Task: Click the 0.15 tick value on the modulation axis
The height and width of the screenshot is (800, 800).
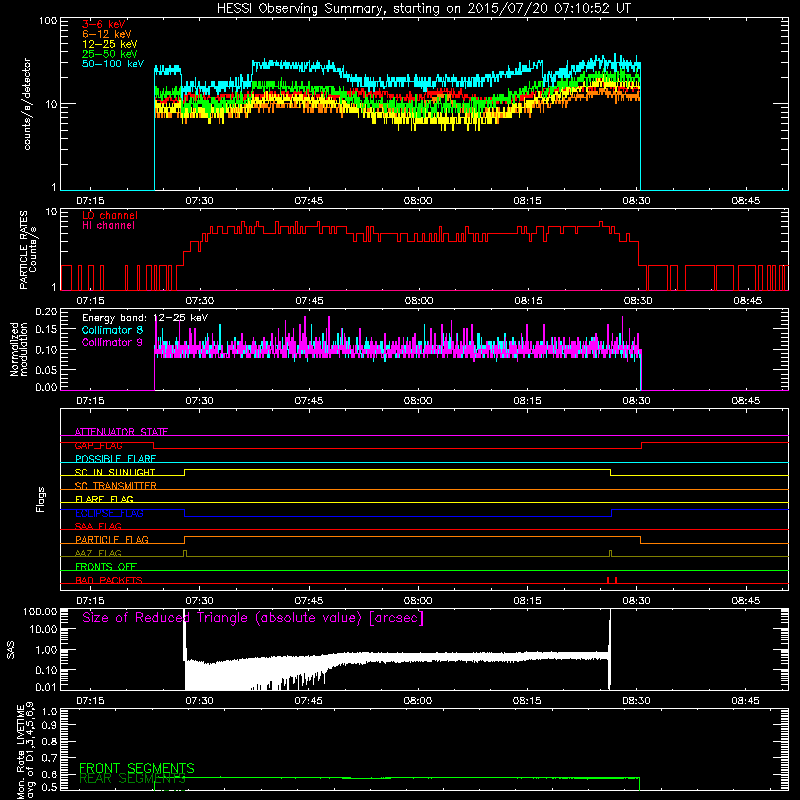Action: pos(46,330)
